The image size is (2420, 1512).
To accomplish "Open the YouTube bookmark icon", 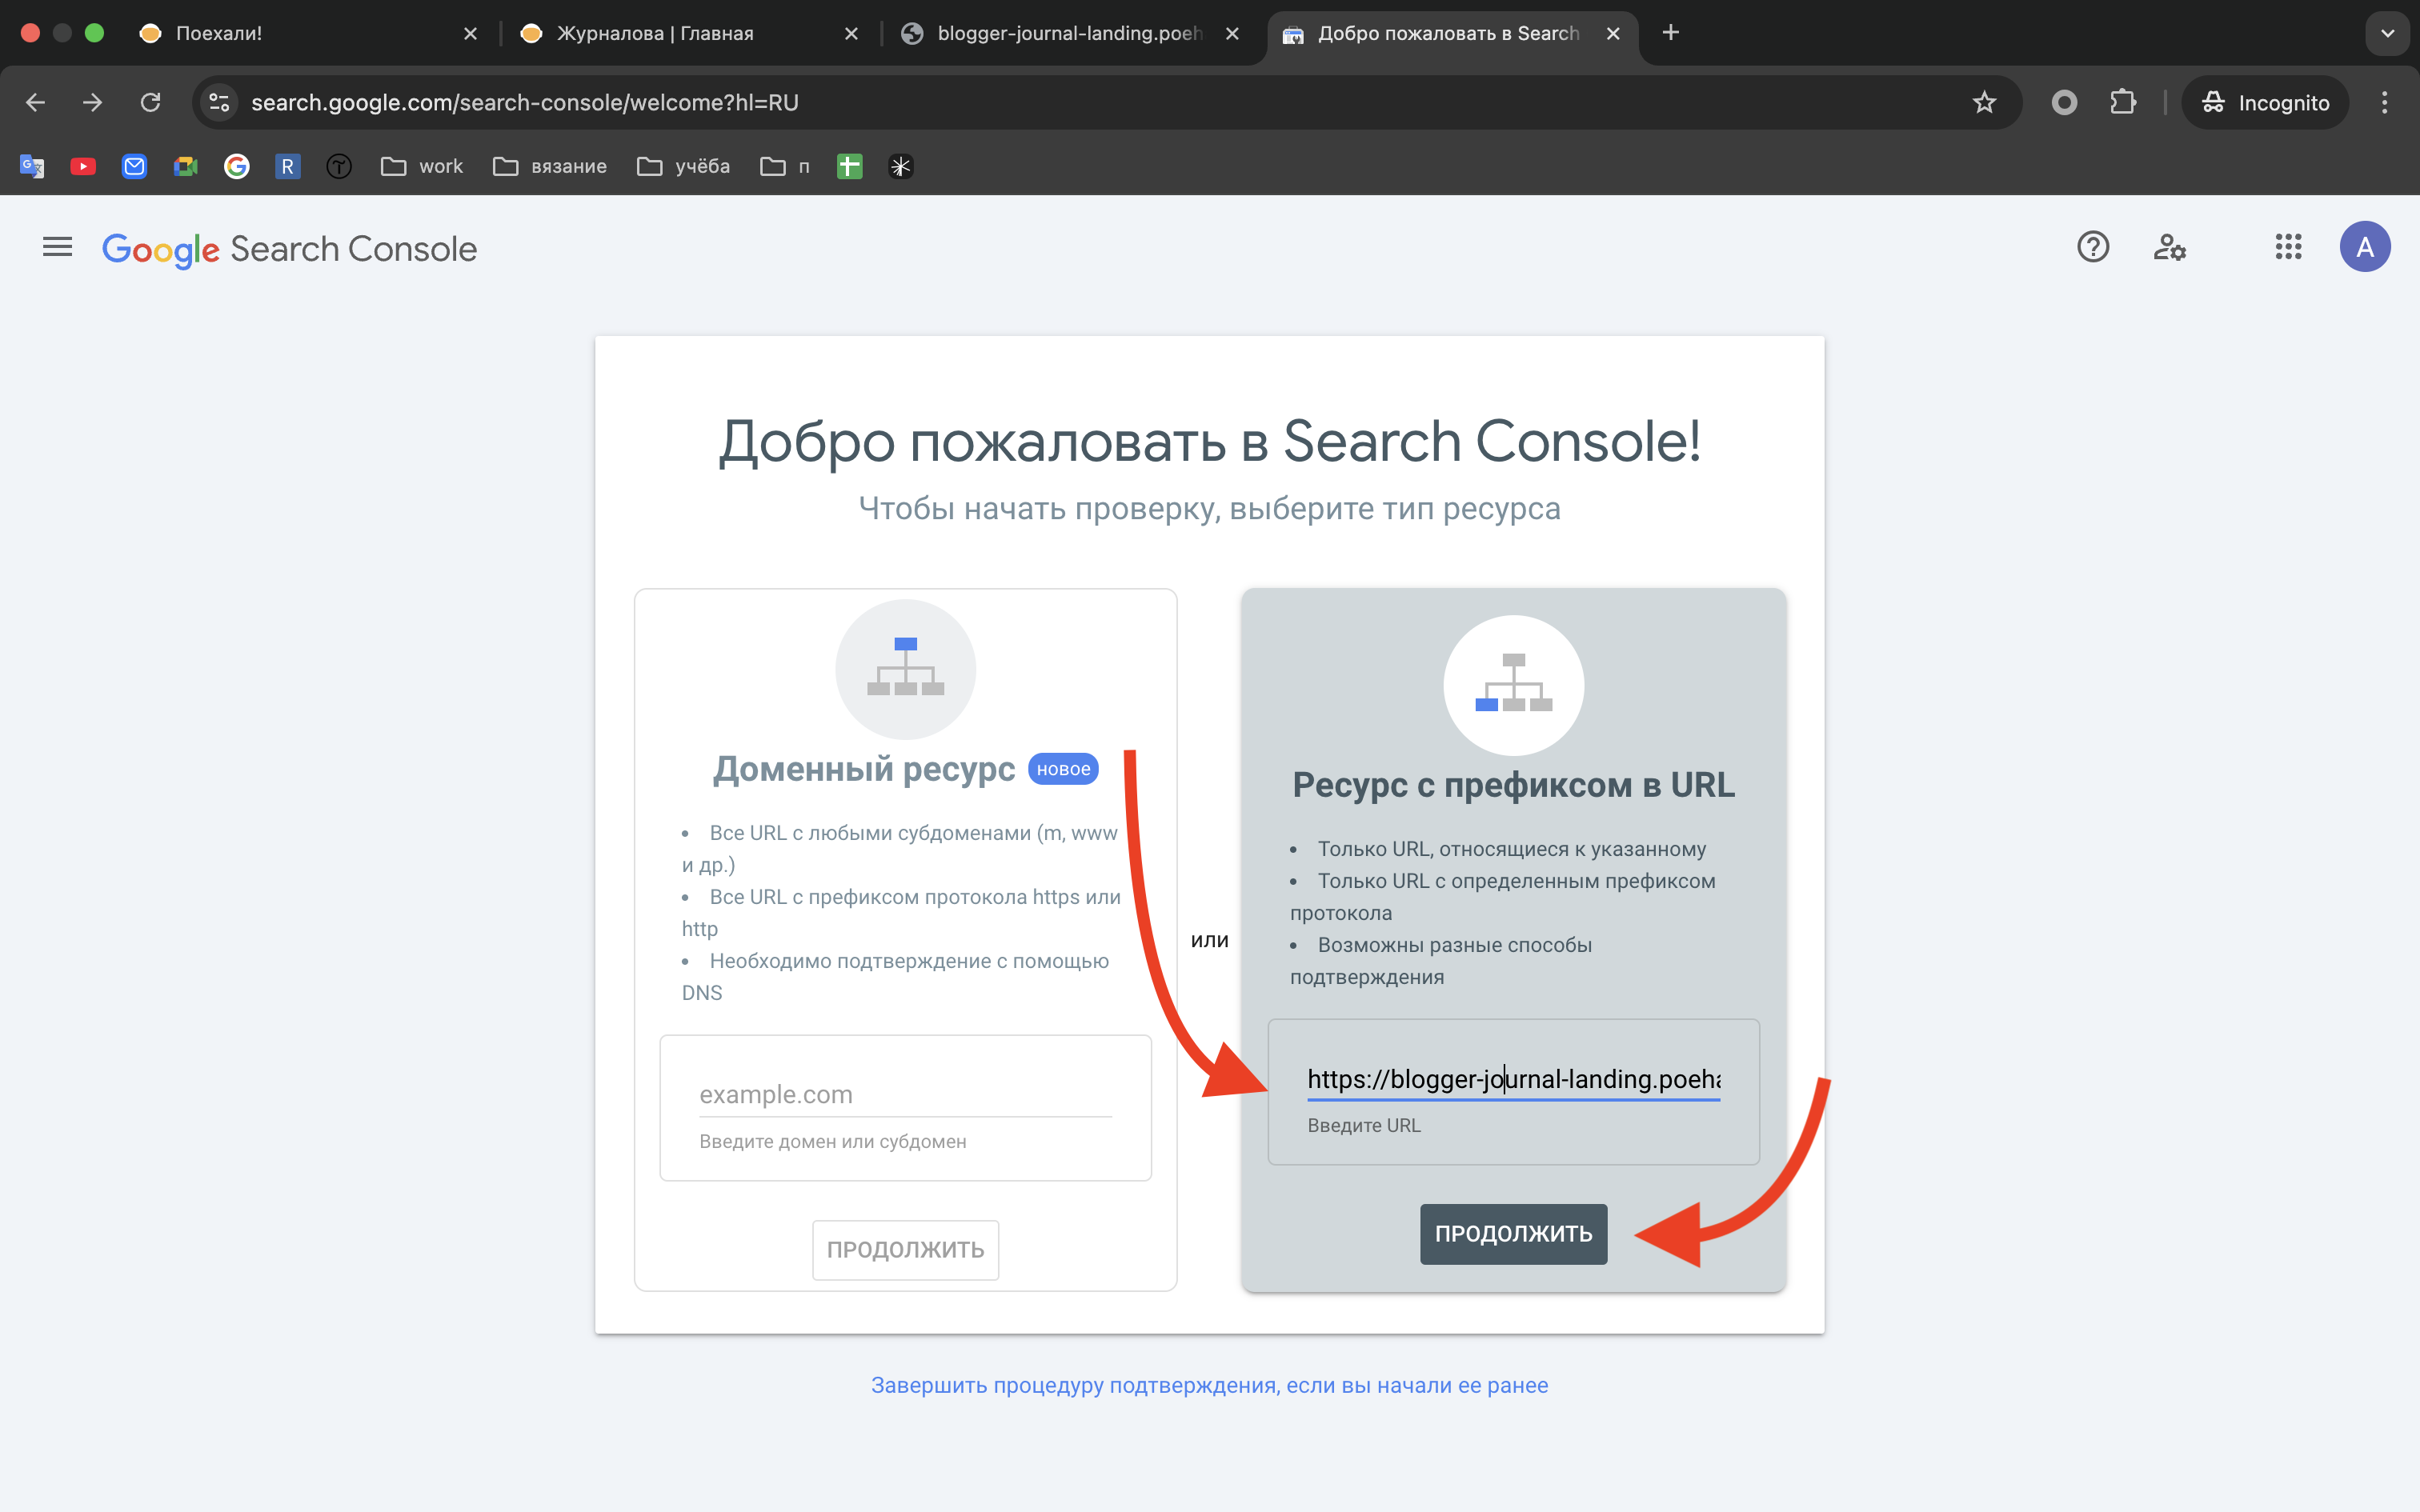I will 83,166.
